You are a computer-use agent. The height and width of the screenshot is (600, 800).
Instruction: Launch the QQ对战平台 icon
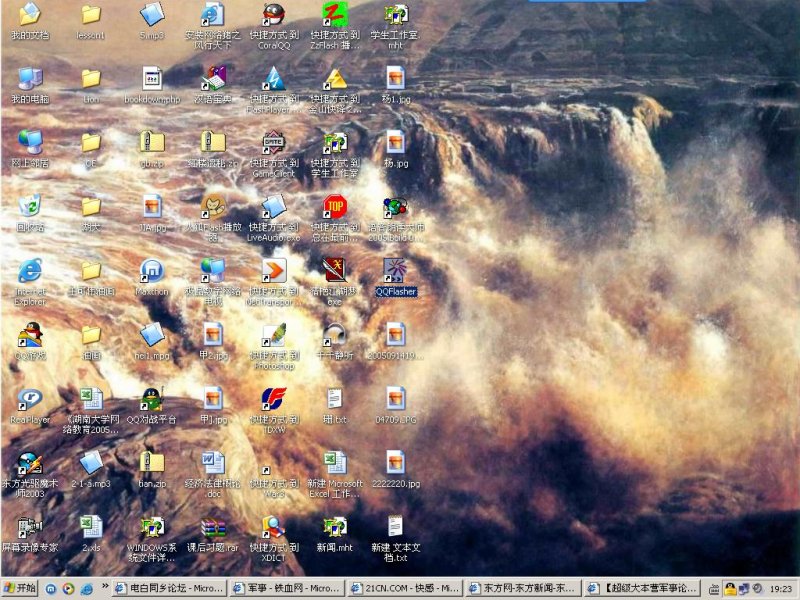coord(151,399)
